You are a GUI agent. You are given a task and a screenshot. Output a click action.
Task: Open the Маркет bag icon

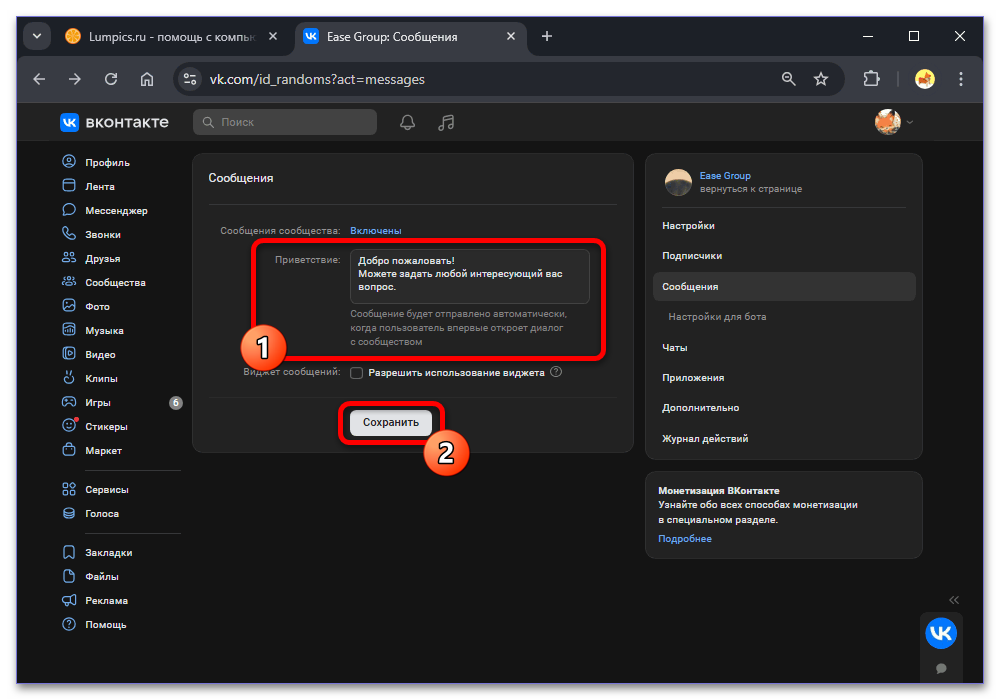pos(69,449)
